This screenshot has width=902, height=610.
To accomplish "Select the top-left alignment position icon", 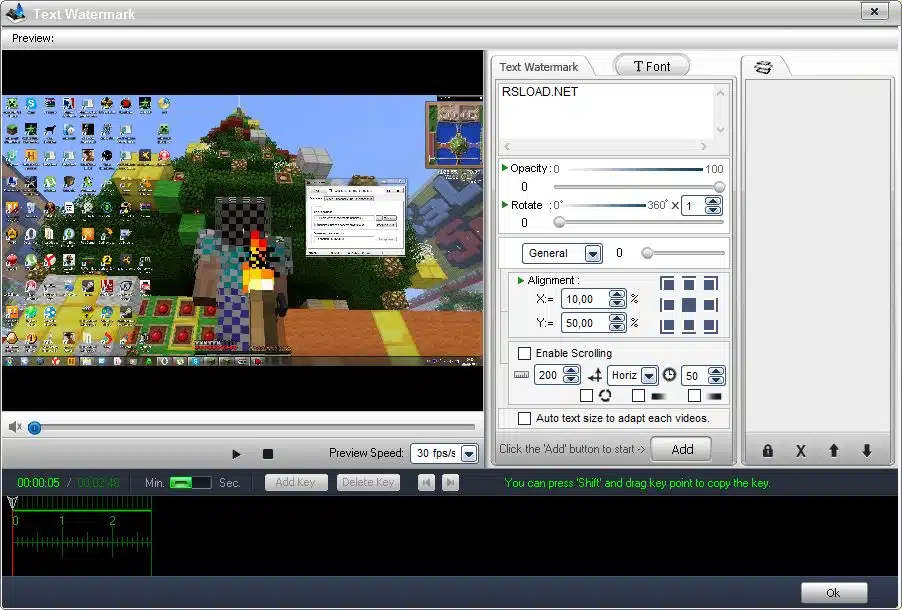I will tap(667, 284).
